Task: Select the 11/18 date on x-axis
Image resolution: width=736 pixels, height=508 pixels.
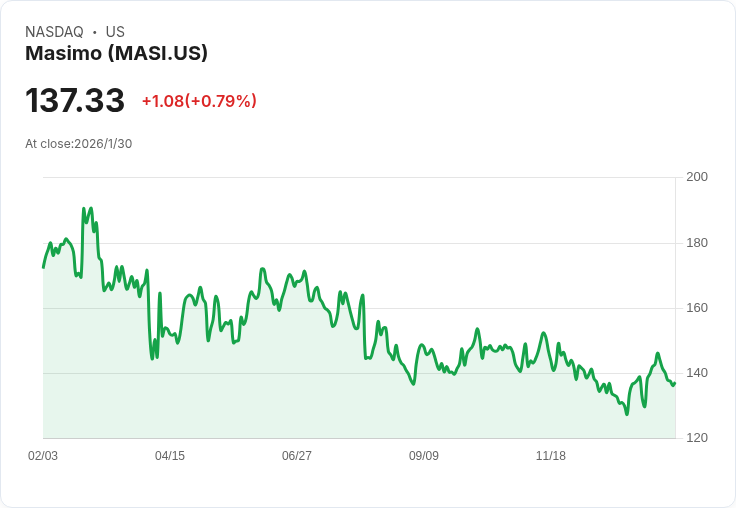Action: click(x=551, y=456)
